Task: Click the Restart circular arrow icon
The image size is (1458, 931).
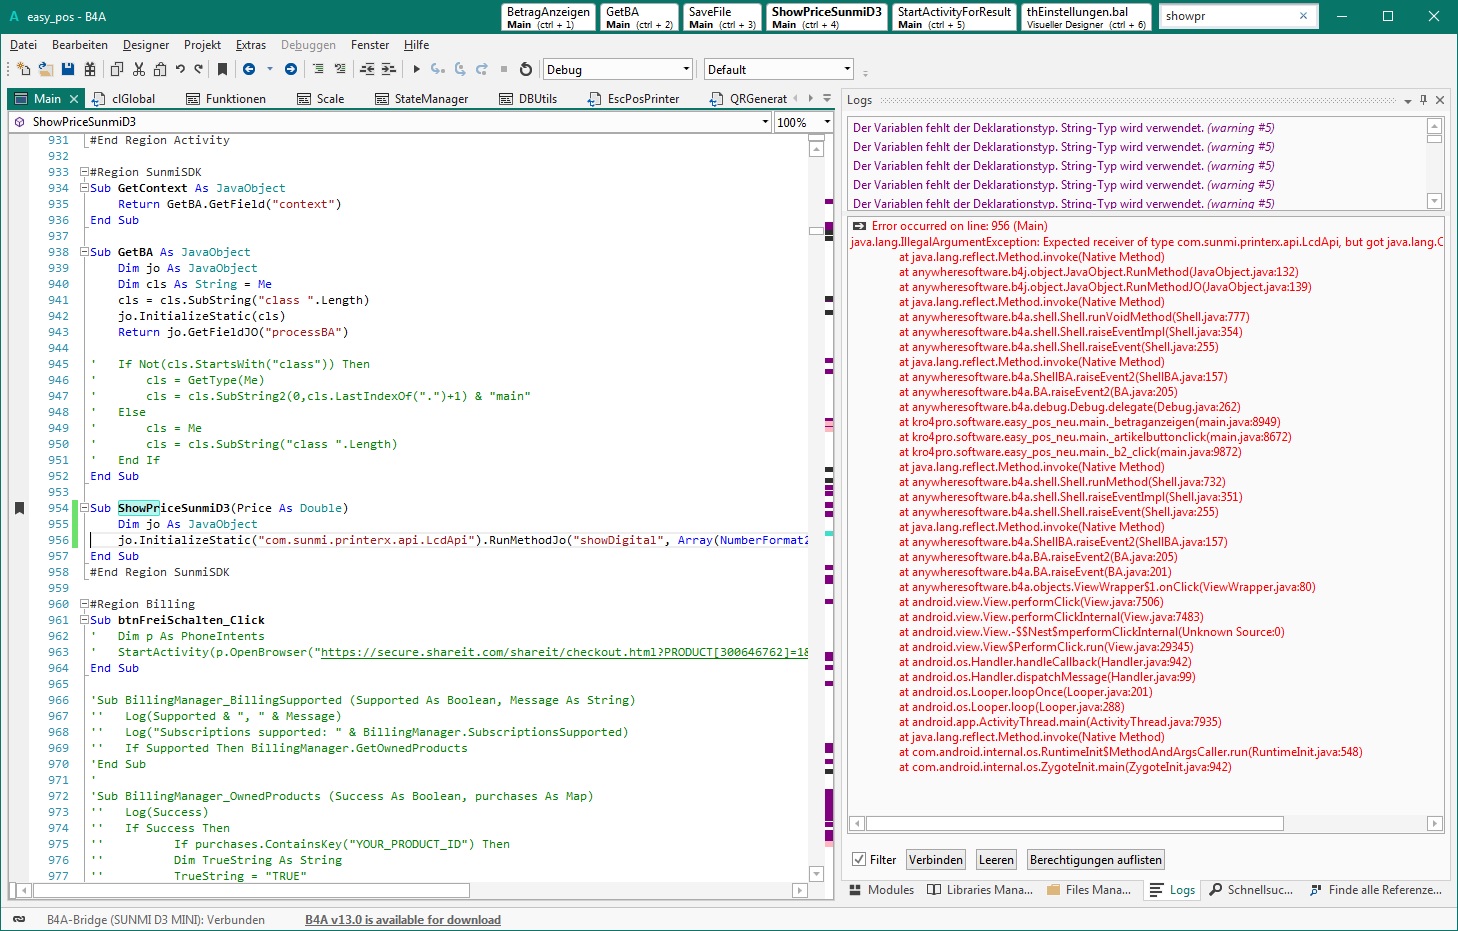Action: [x=526, y=69]
